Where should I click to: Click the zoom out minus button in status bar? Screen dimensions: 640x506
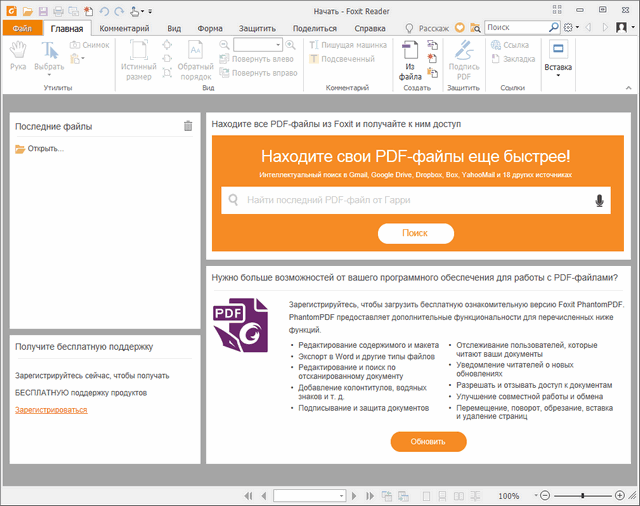click(545, 496)
